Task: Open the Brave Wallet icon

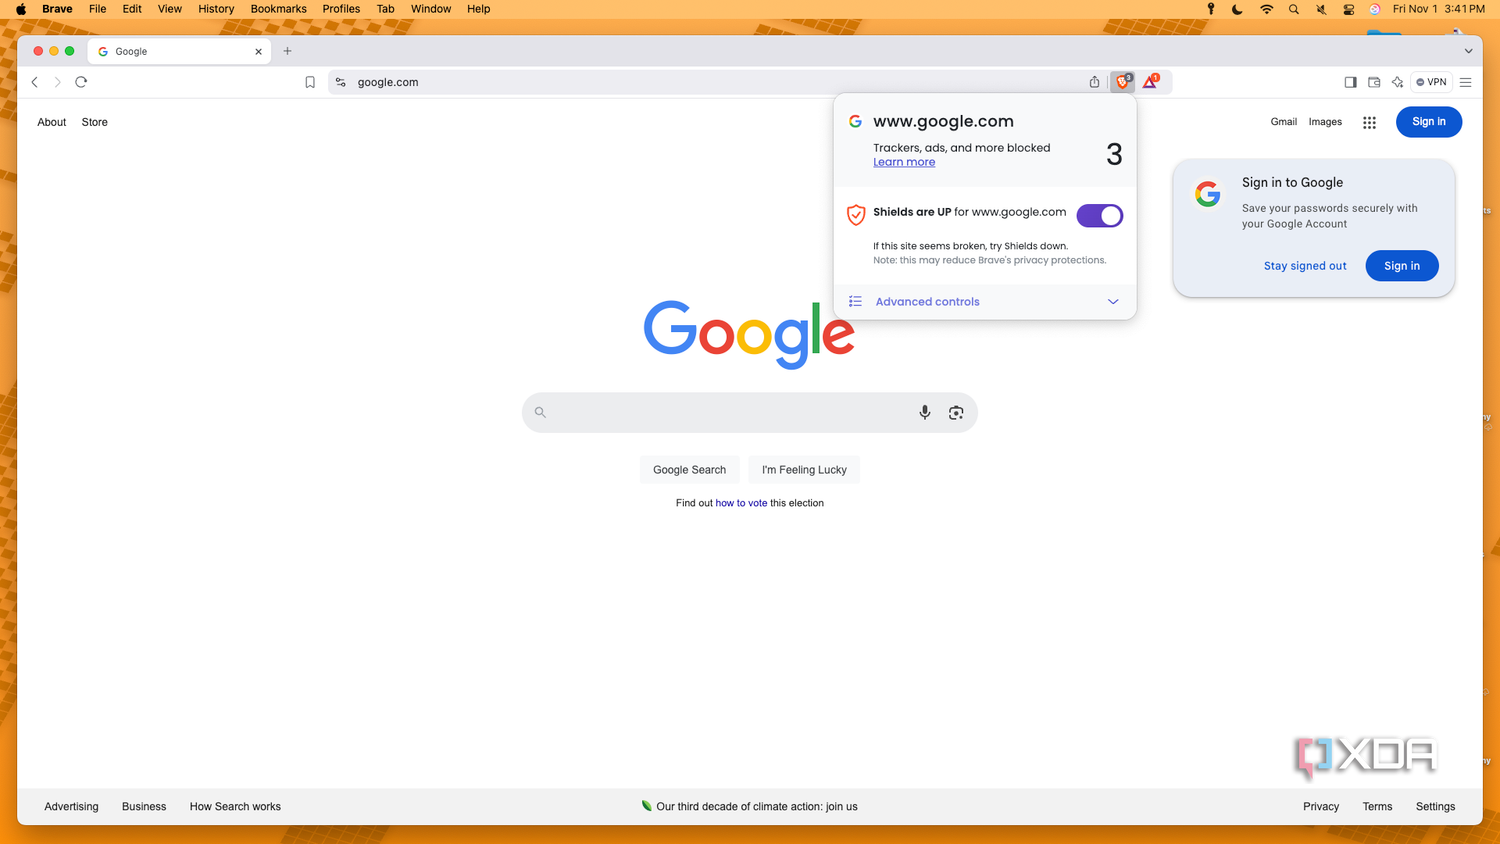Action: tap(1374, 82)
